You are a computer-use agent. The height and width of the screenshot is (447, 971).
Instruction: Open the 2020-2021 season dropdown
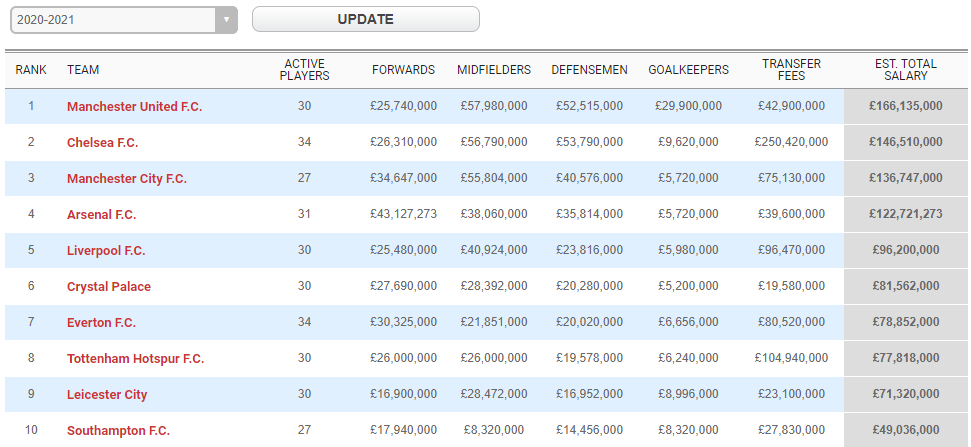point(121,20)
